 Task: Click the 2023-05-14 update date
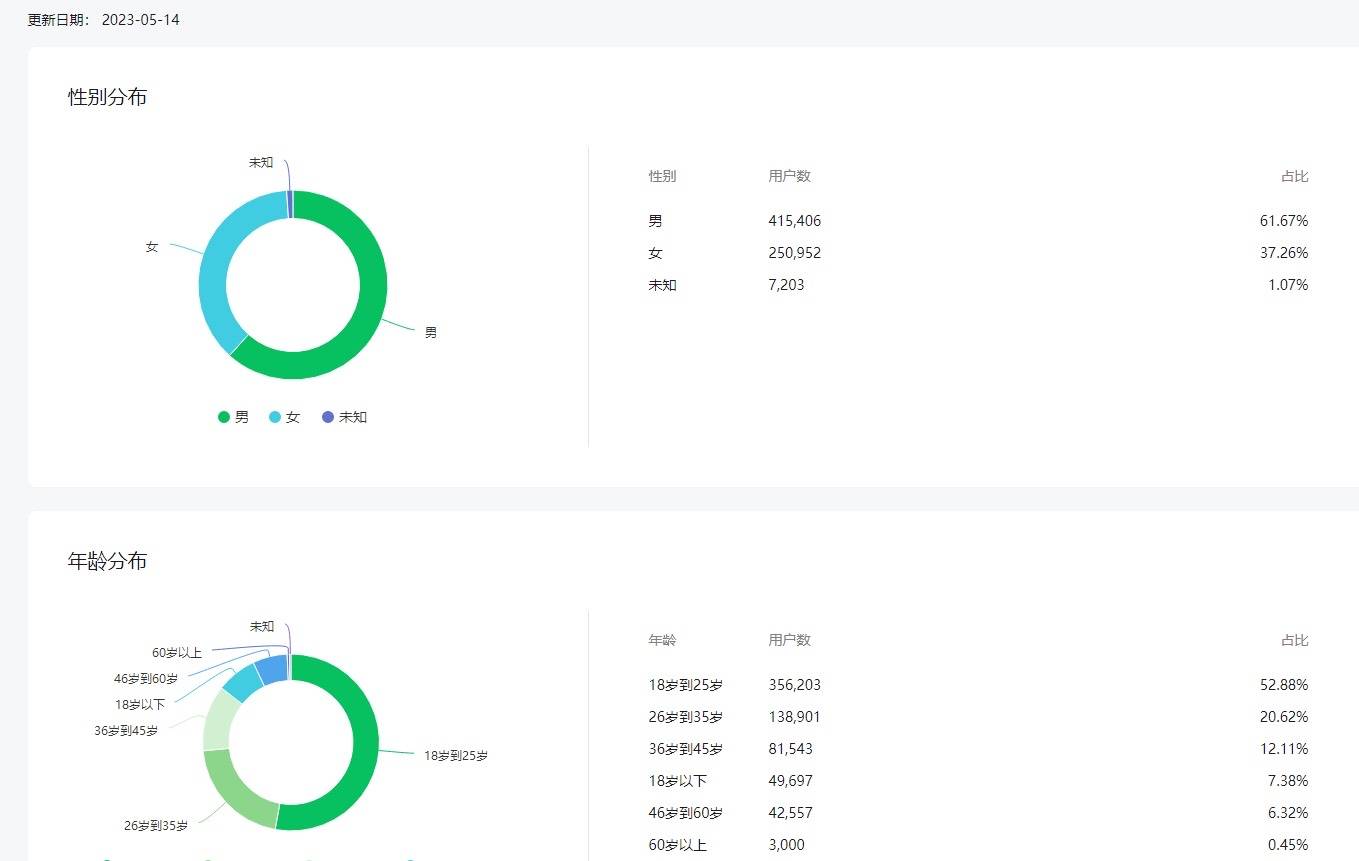click(140, 20)
